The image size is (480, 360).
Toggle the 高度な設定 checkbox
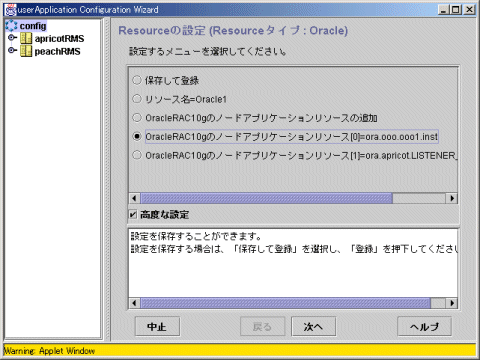[133, 214]
